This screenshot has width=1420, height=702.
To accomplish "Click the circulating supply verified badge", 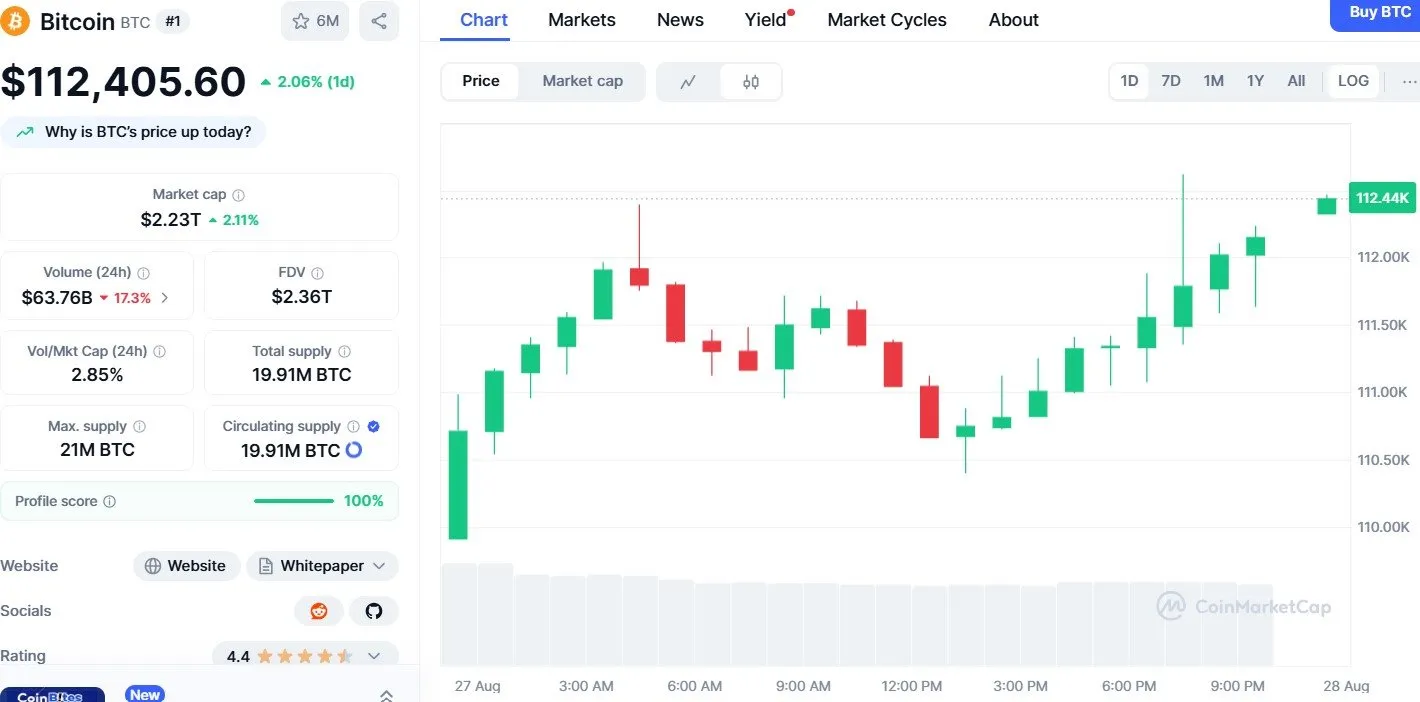I will (374, 426).
